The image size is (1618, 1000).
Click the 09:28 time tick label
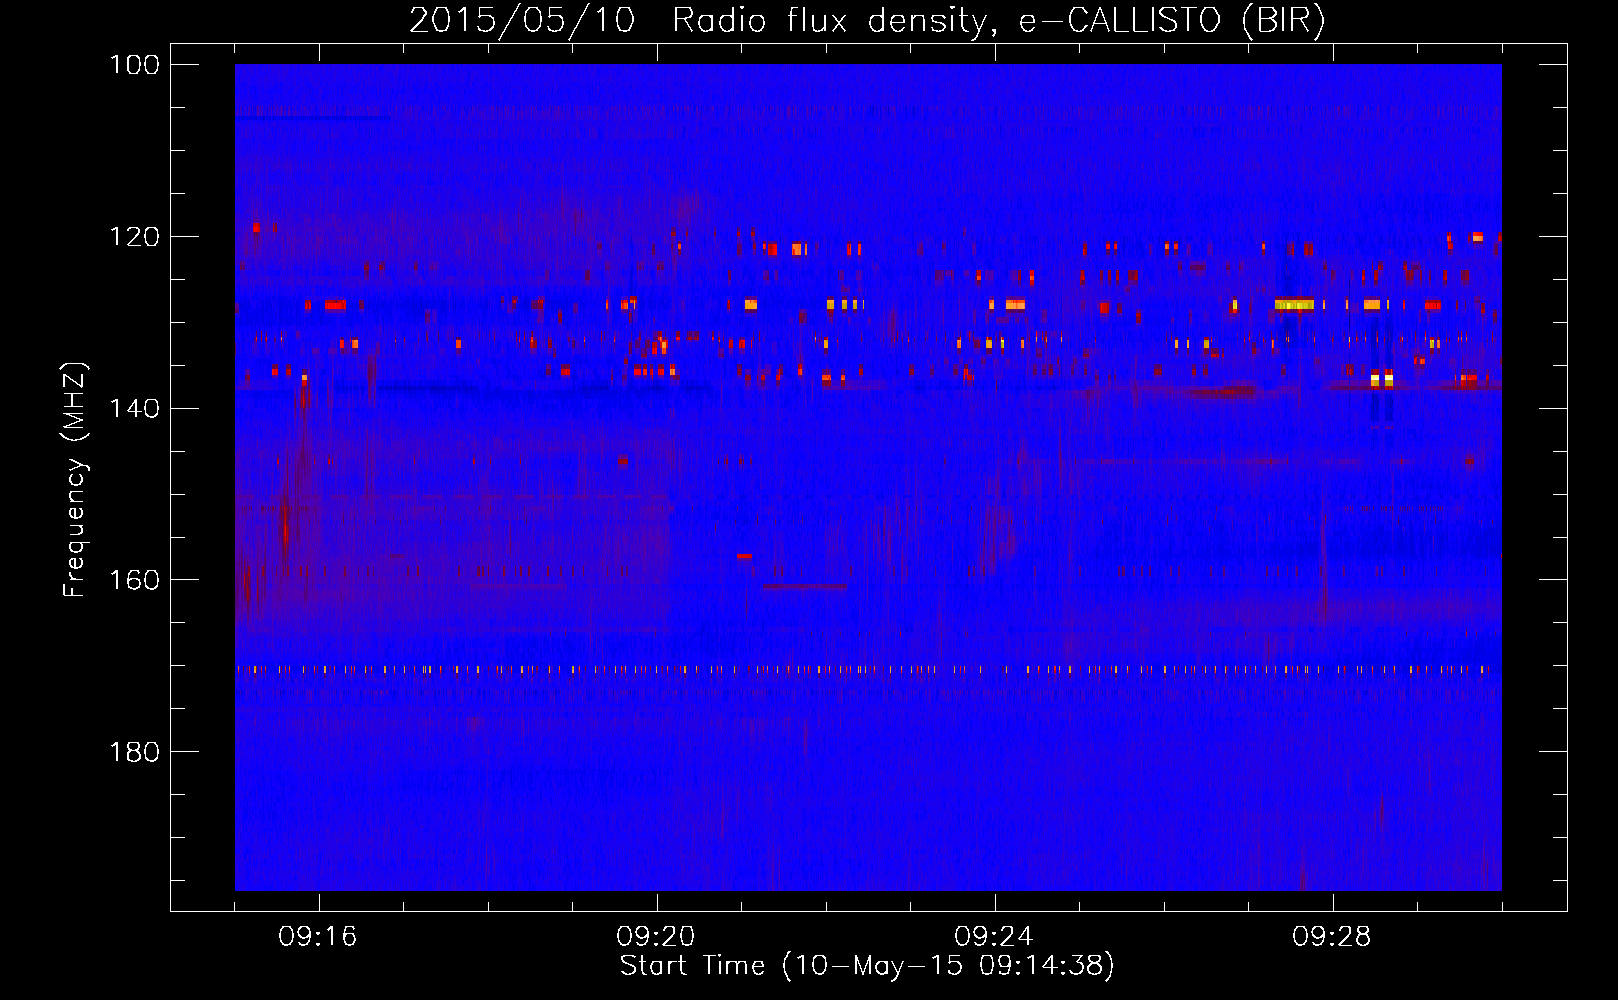pos(1333,937)
